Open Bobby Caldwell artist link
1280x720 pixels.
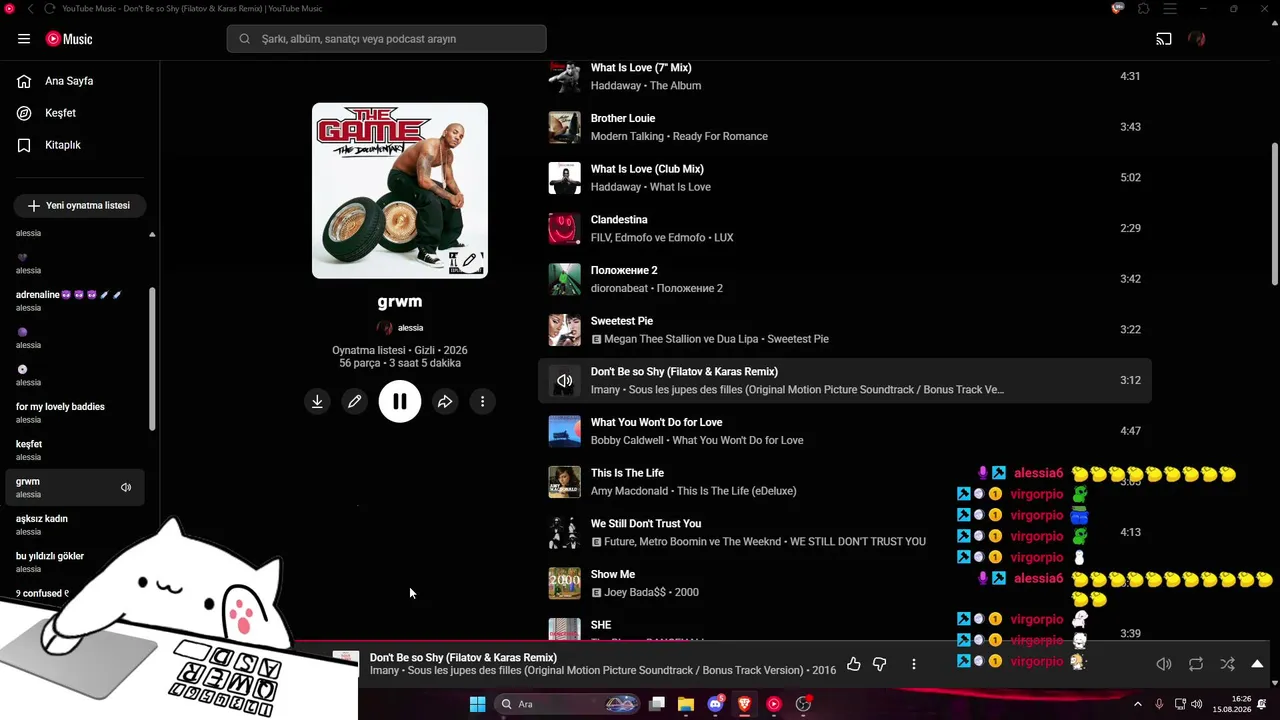(627, 440)
